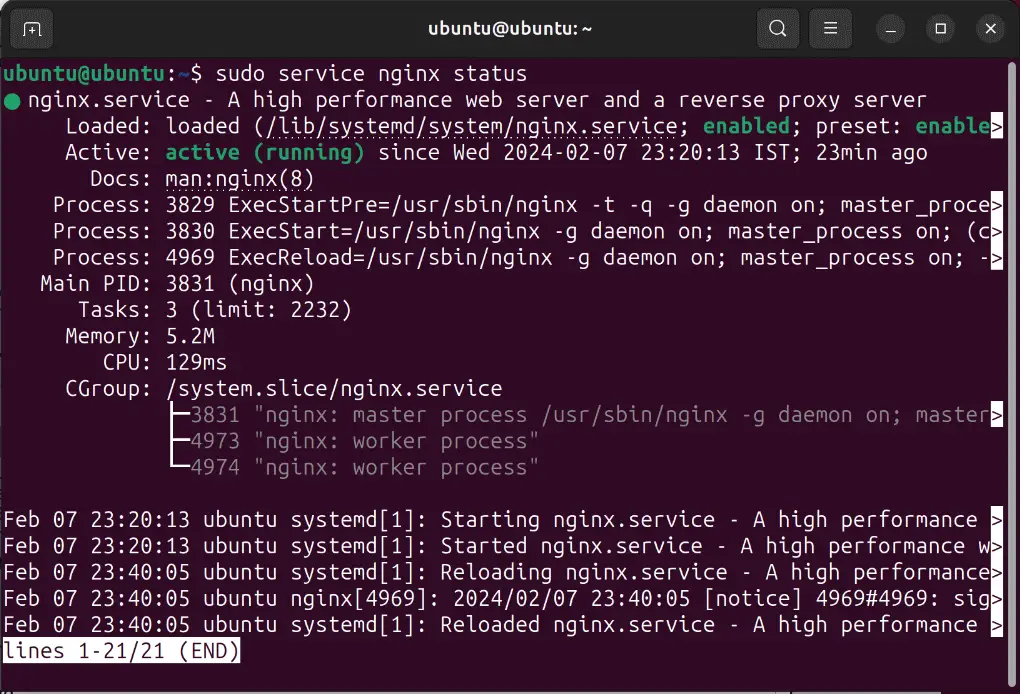The height and width of the screenshot is (694, 1020).
Task: Open the /lib/systemd/system/nginx.service path link
Action: [x=473, y=126]
